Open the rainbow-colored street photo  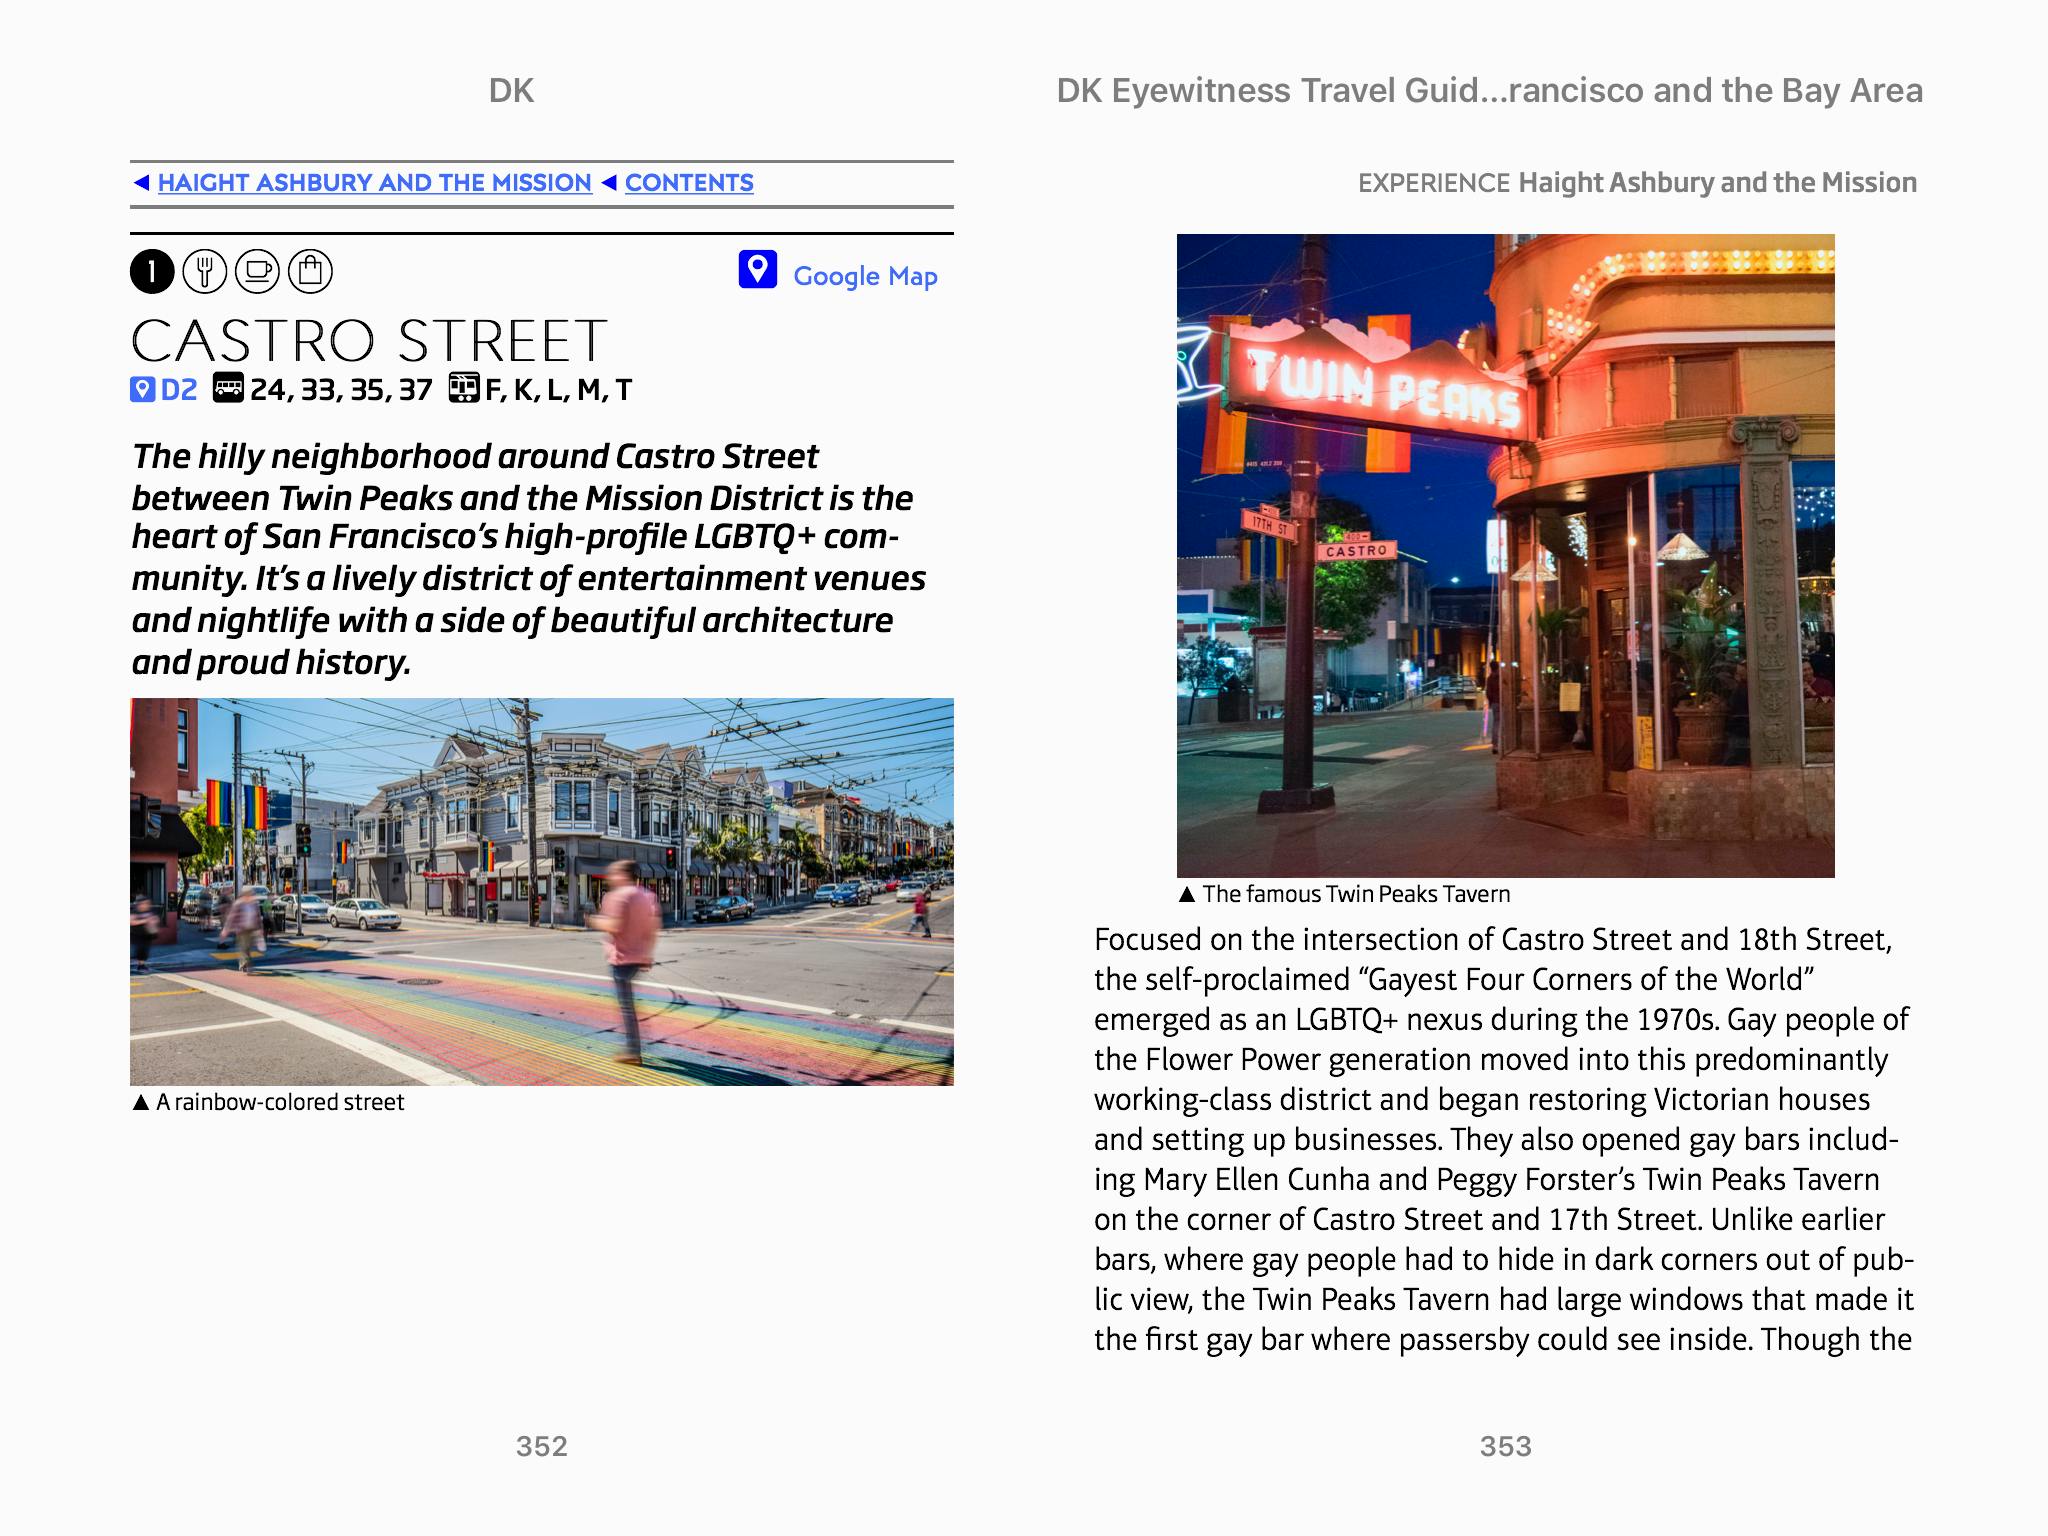click(x=541, y=891)
